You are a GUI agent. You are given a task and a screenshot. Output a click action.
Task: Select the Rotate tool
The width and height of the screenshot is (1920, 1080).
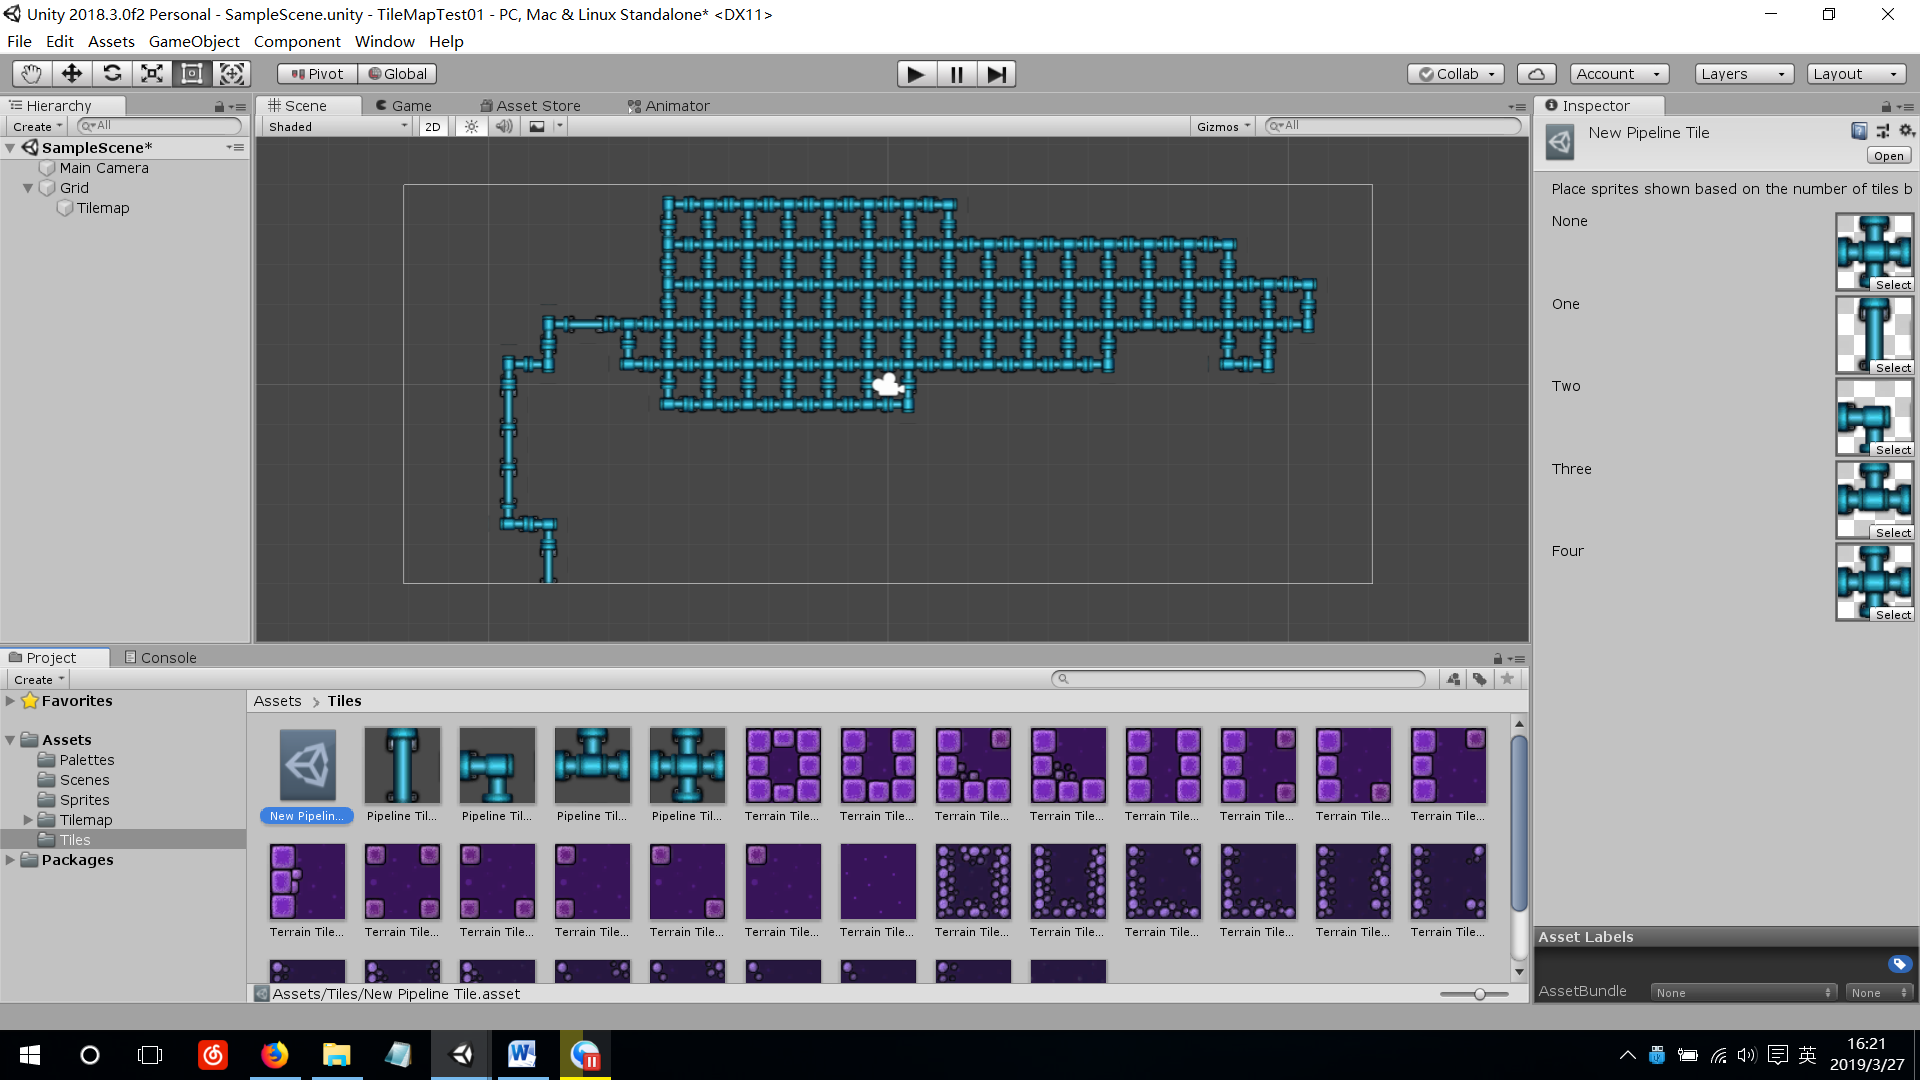(x=112, y=74)
